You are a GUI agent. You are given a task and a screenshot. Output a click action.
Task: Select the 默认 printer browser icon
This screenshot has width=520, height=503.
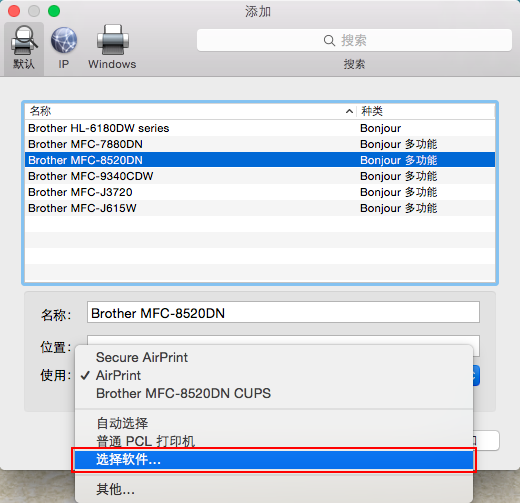[x=24, y=40]
